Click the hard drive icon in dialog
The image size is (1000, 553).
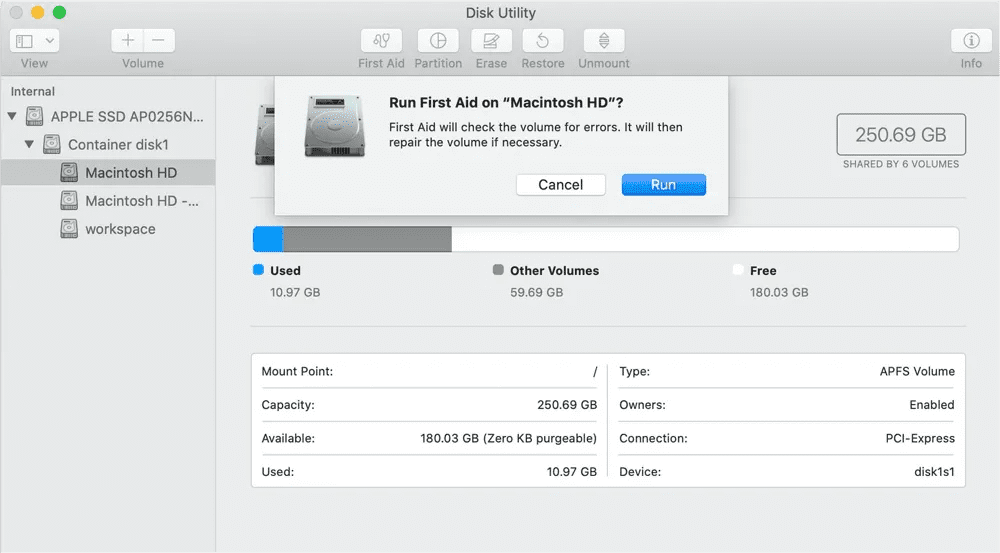(x=335, y=127)
